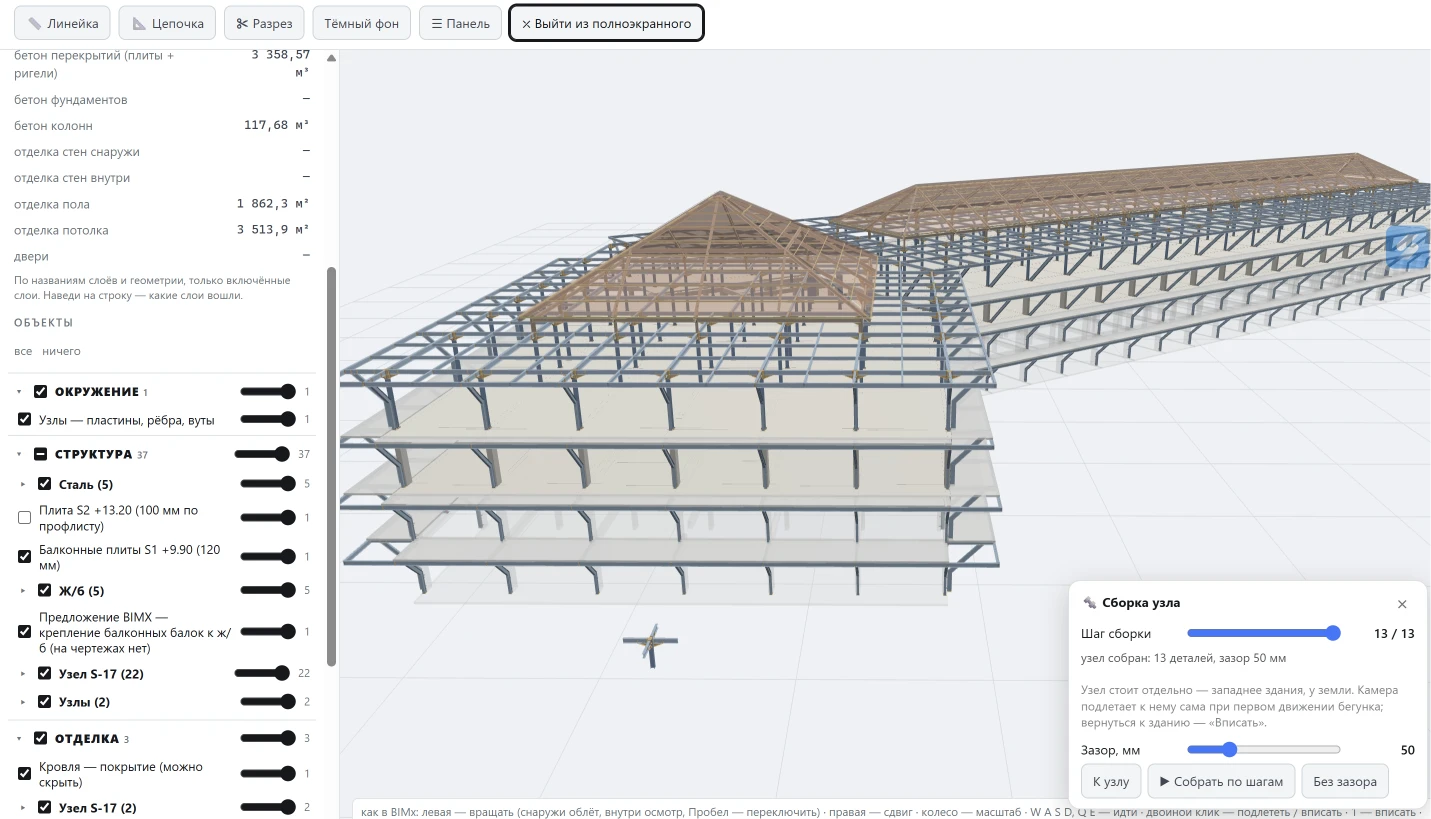Enable the Плита S2 +13.20 layer
The width and height of the screenshot is (1431, 819).
[25, 518]
